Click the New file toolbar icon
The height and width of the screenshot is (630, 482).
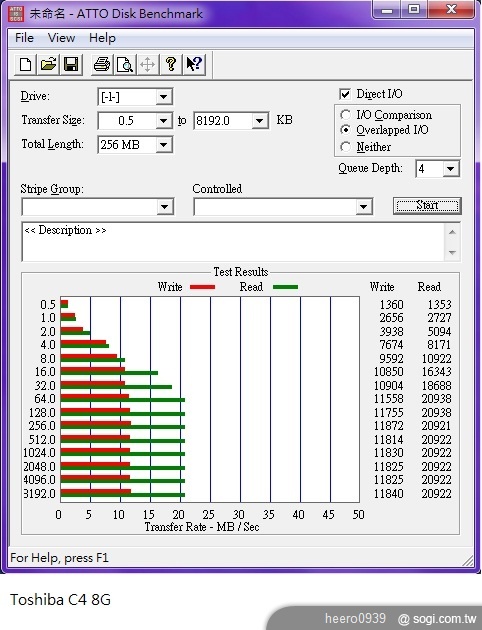tap(26, 64)
